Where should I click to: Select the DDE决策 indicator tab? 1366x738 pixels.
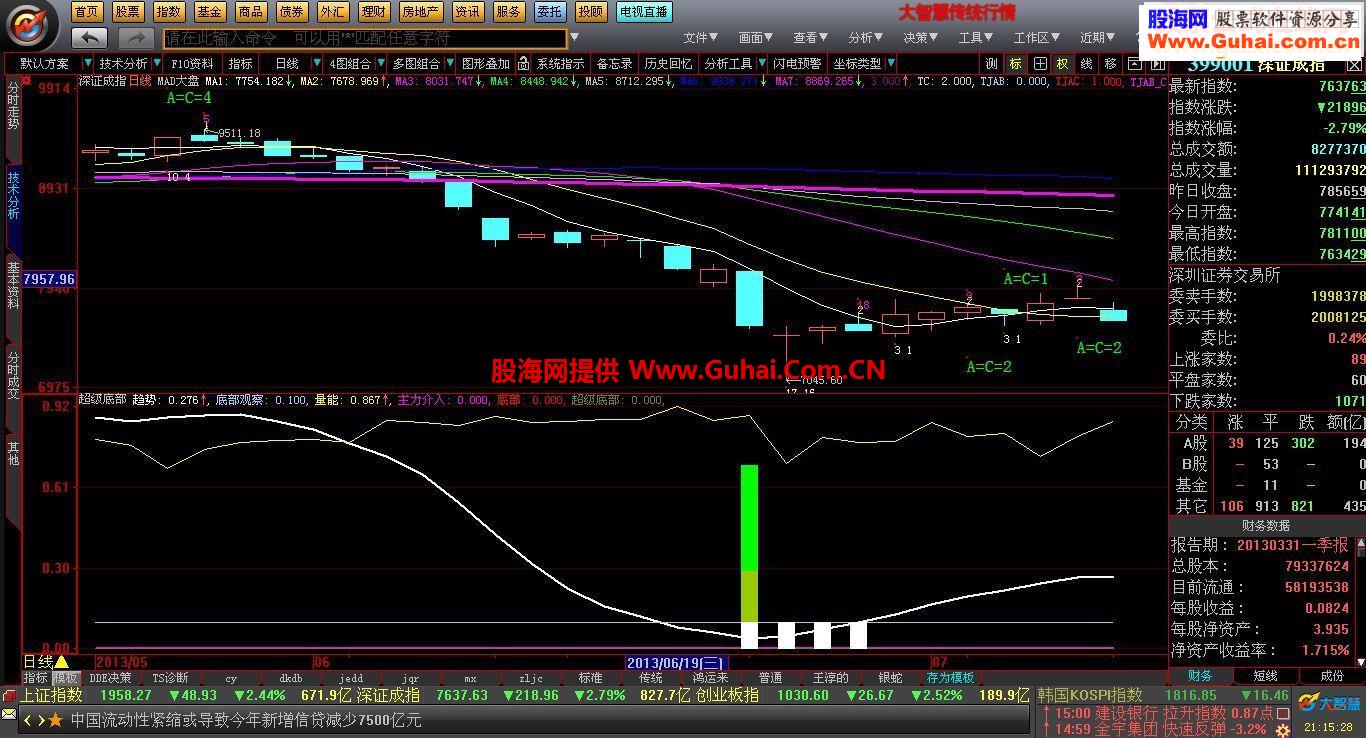(x=110, y=677)
